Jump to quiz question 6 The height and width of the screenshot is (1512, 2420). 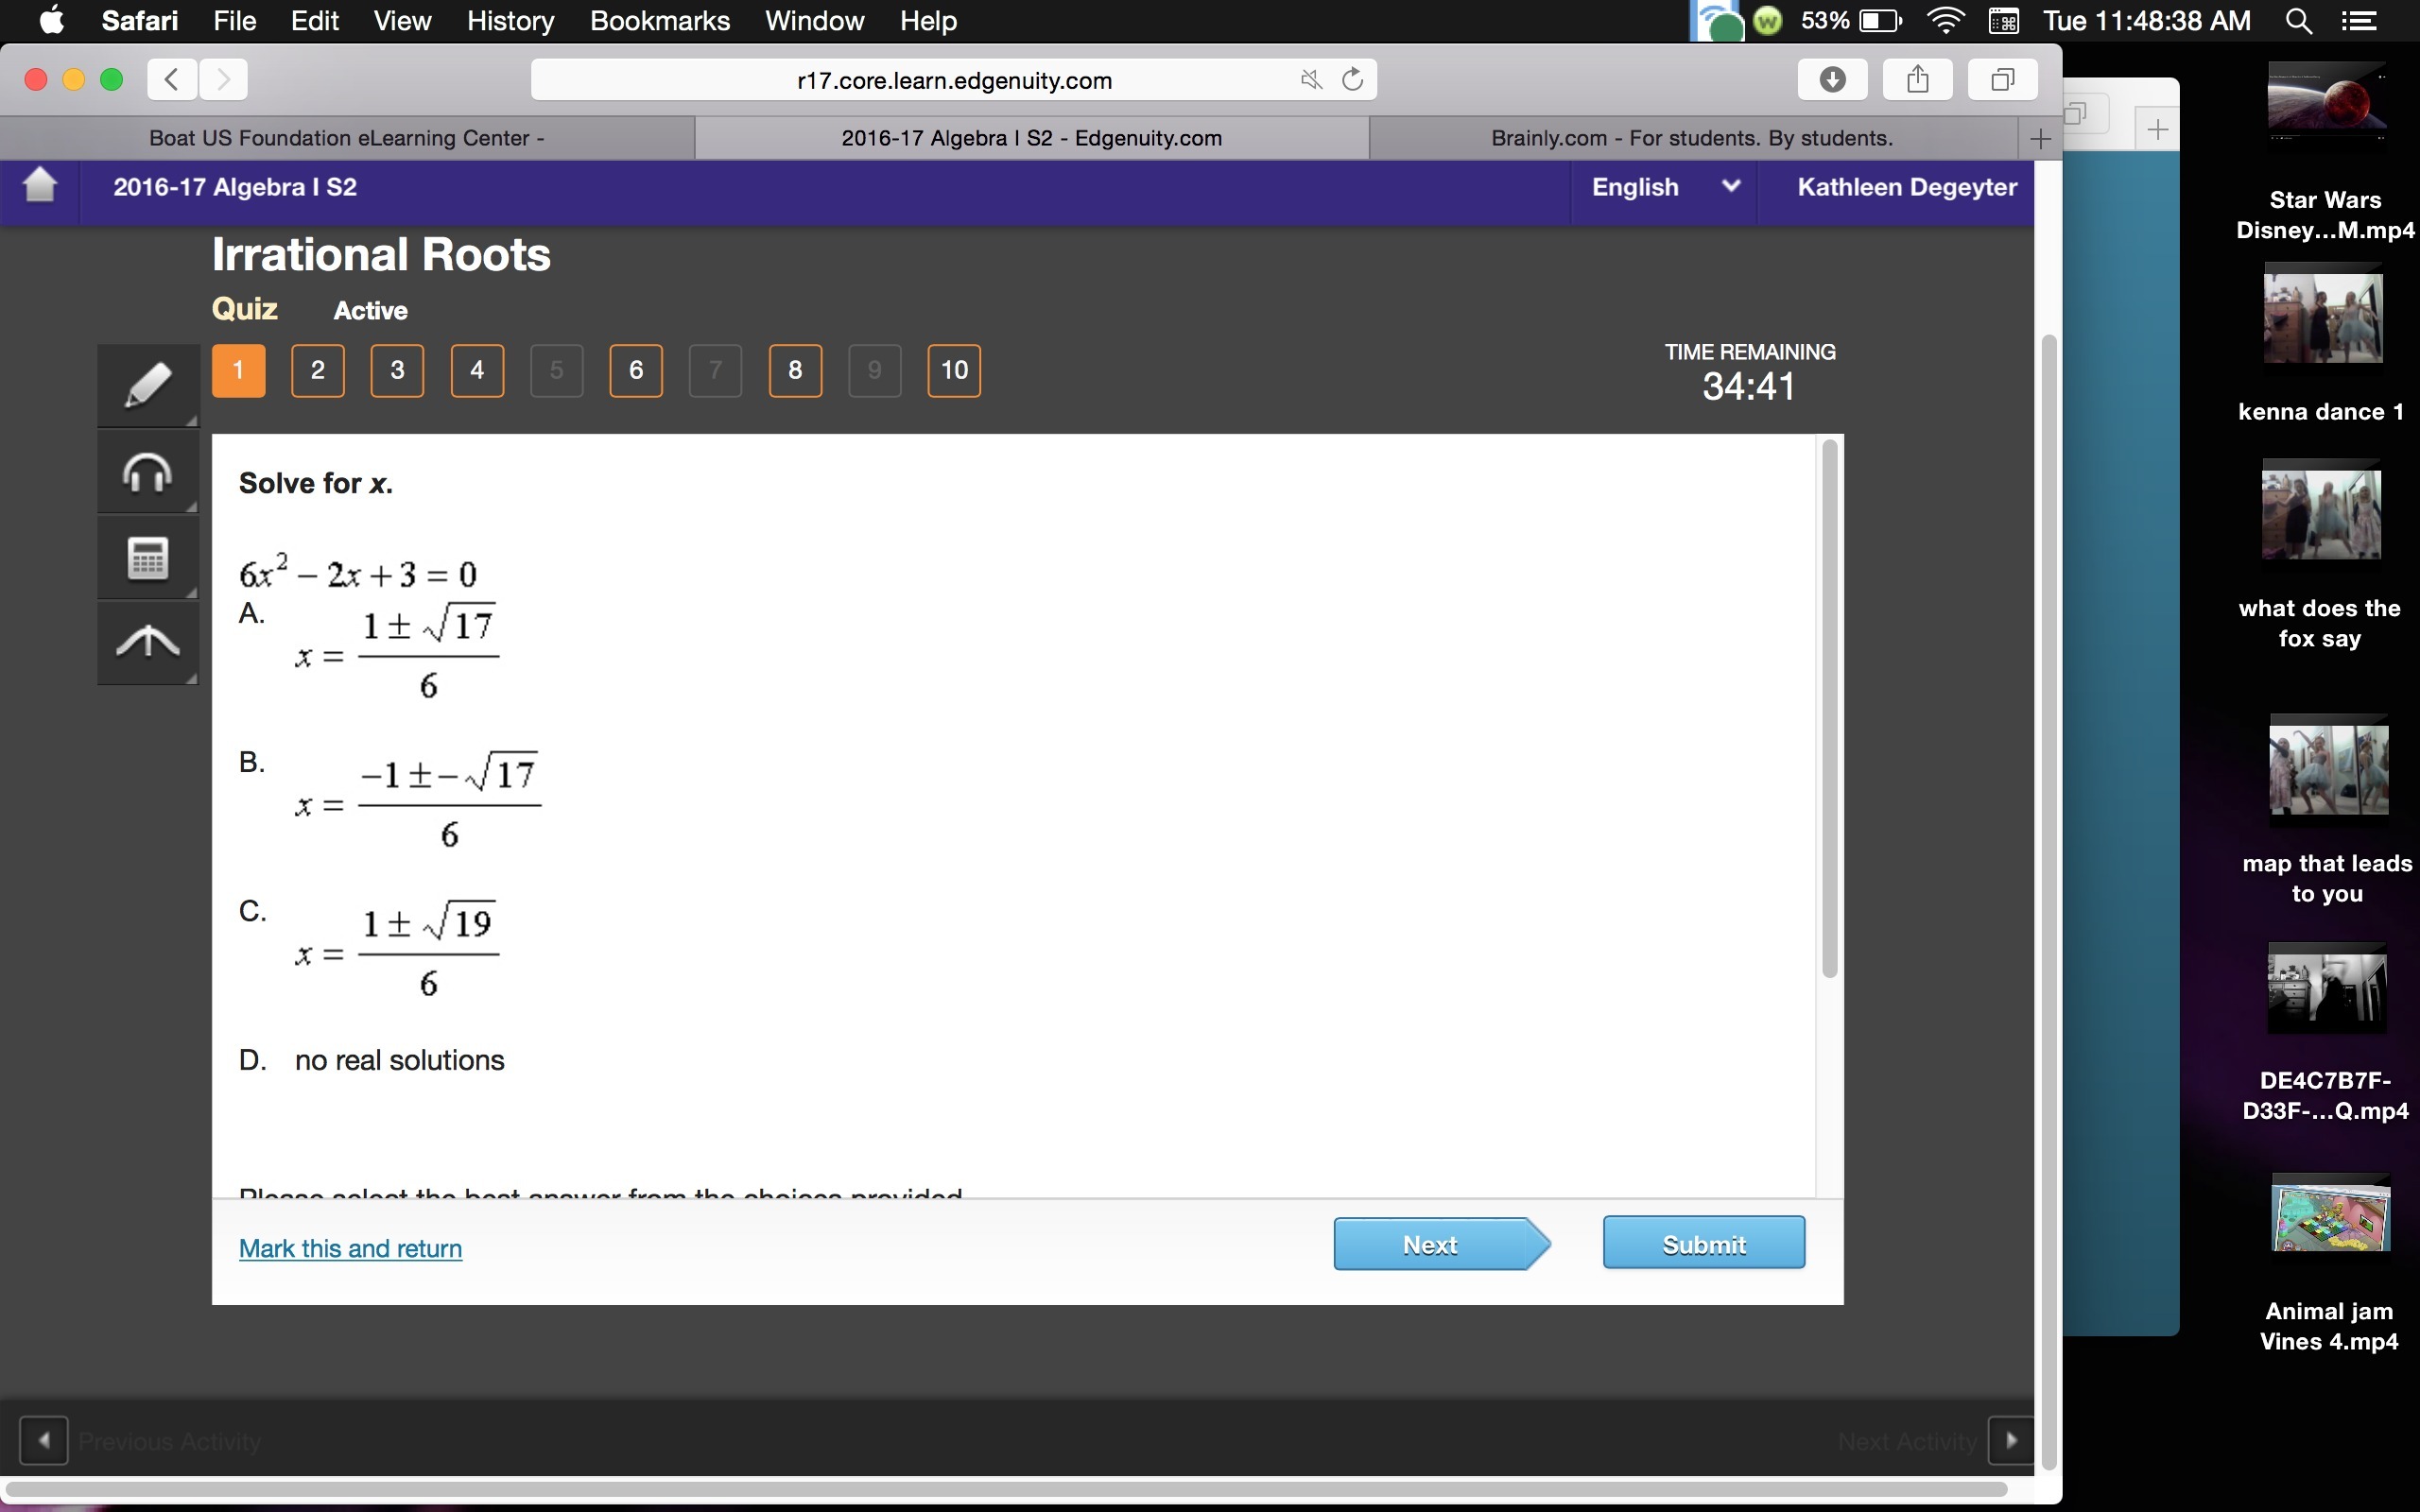pos(635,371)
